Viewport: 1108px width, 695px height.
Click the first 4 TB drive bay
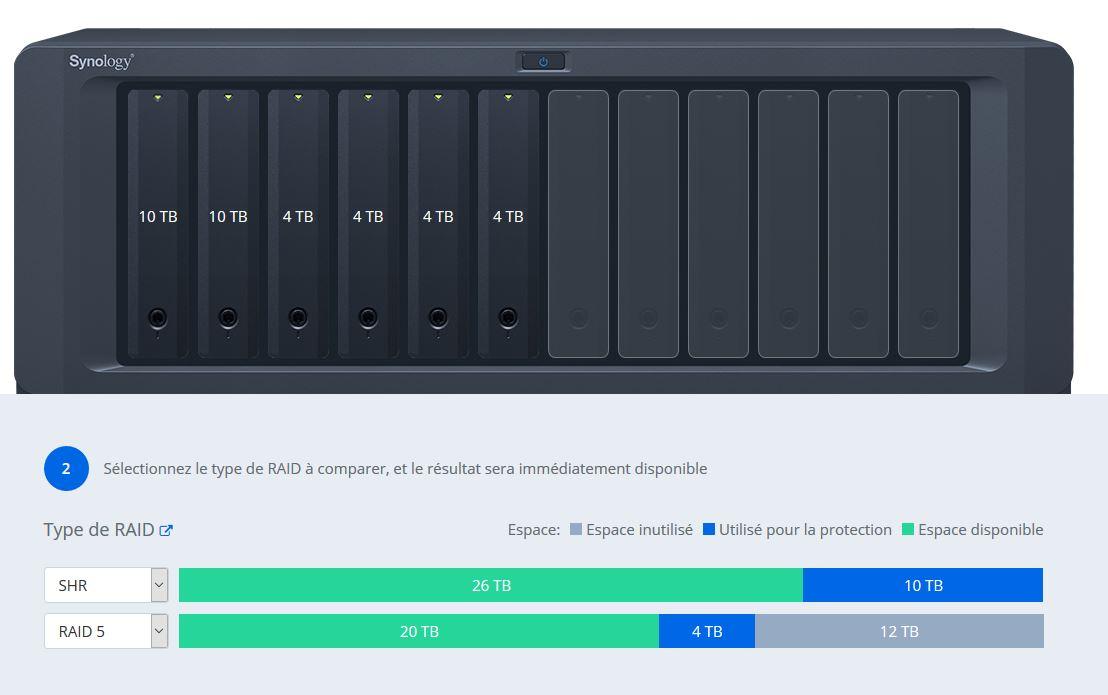[298, 223]
